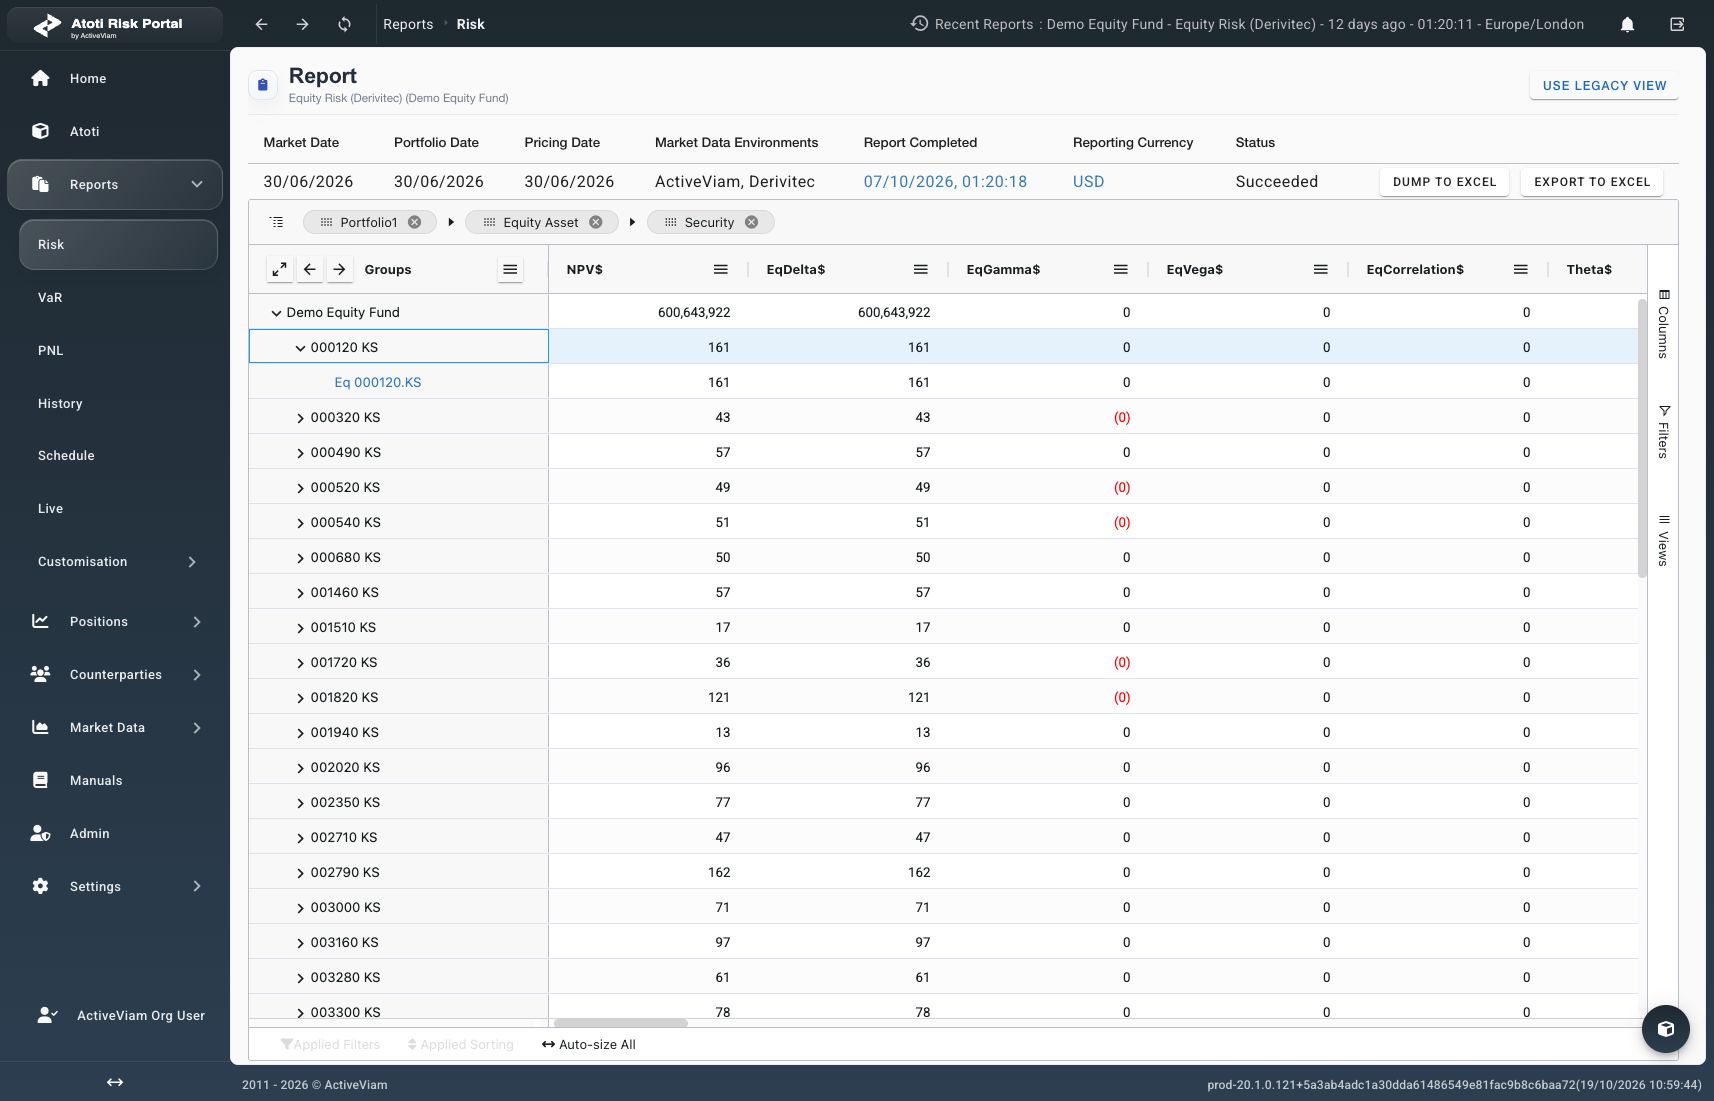Click the left arrow in Groups header

coord(310,269)
